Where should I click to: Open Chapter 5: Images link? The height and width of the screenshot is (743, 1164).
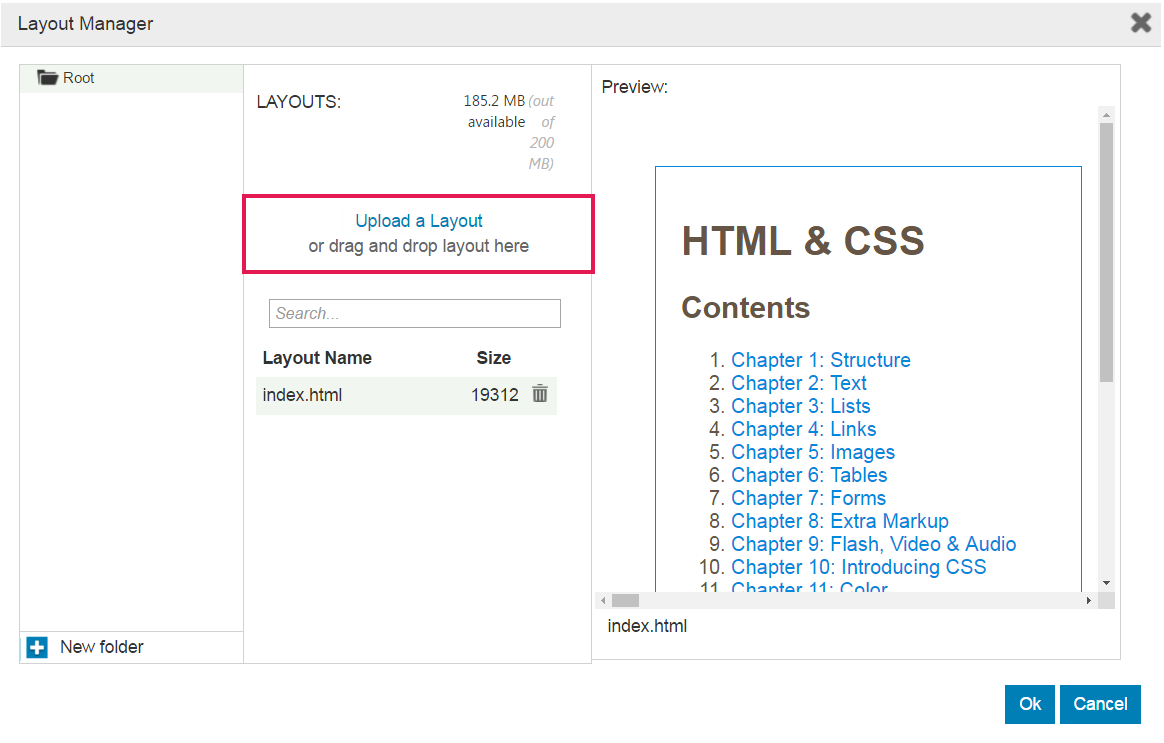813,452
